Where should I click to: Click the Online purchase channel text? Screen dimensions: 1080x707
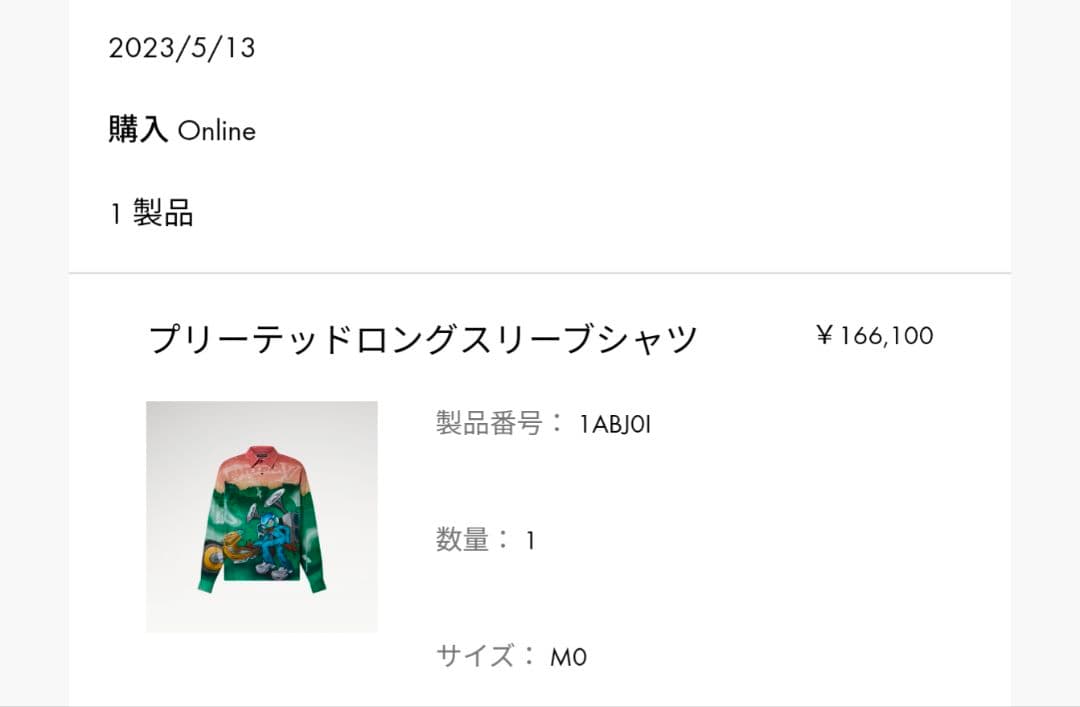[217, 131]
